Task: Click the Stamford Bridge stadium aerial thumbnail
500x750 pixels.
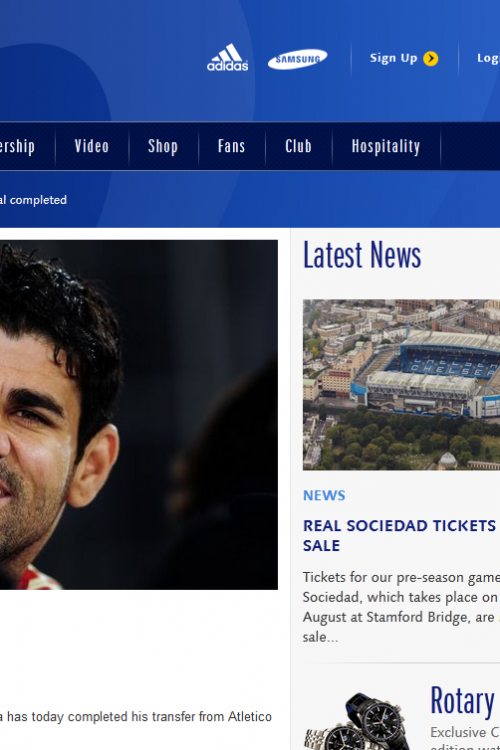Action: (x=401, y=385)
